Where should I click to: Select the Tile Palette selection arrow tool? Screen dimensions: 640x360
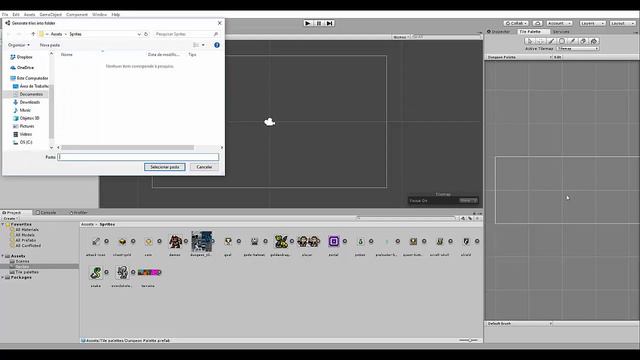coord(530,41)
